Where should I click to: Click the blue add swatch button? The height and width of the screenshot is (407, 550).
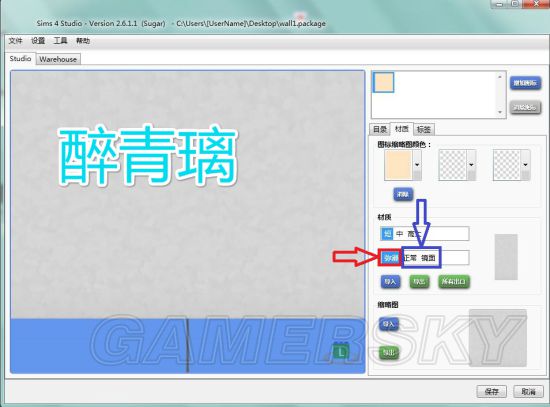(525, 83)
